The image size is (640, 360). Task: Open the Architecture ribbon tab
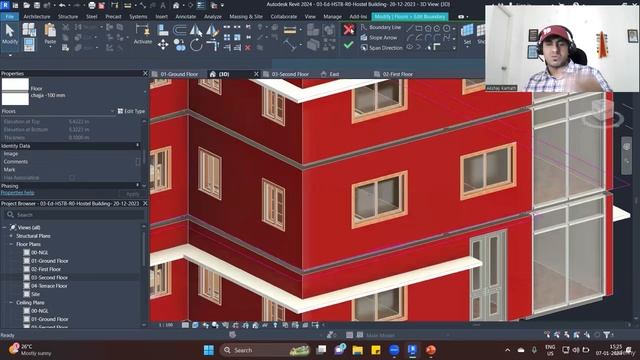coord(37,17)
